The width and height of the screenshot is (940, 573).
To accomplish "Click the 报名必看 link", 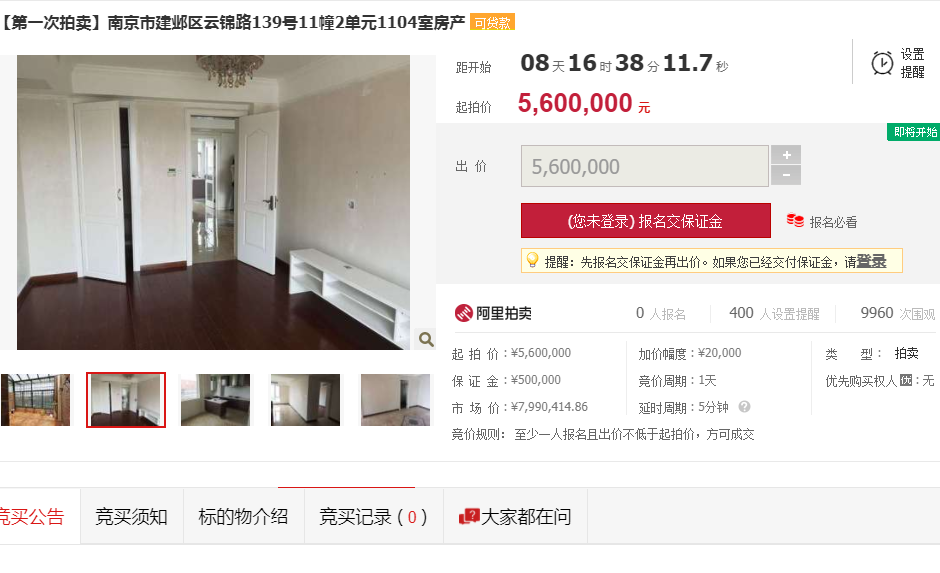I will (833, 222).
